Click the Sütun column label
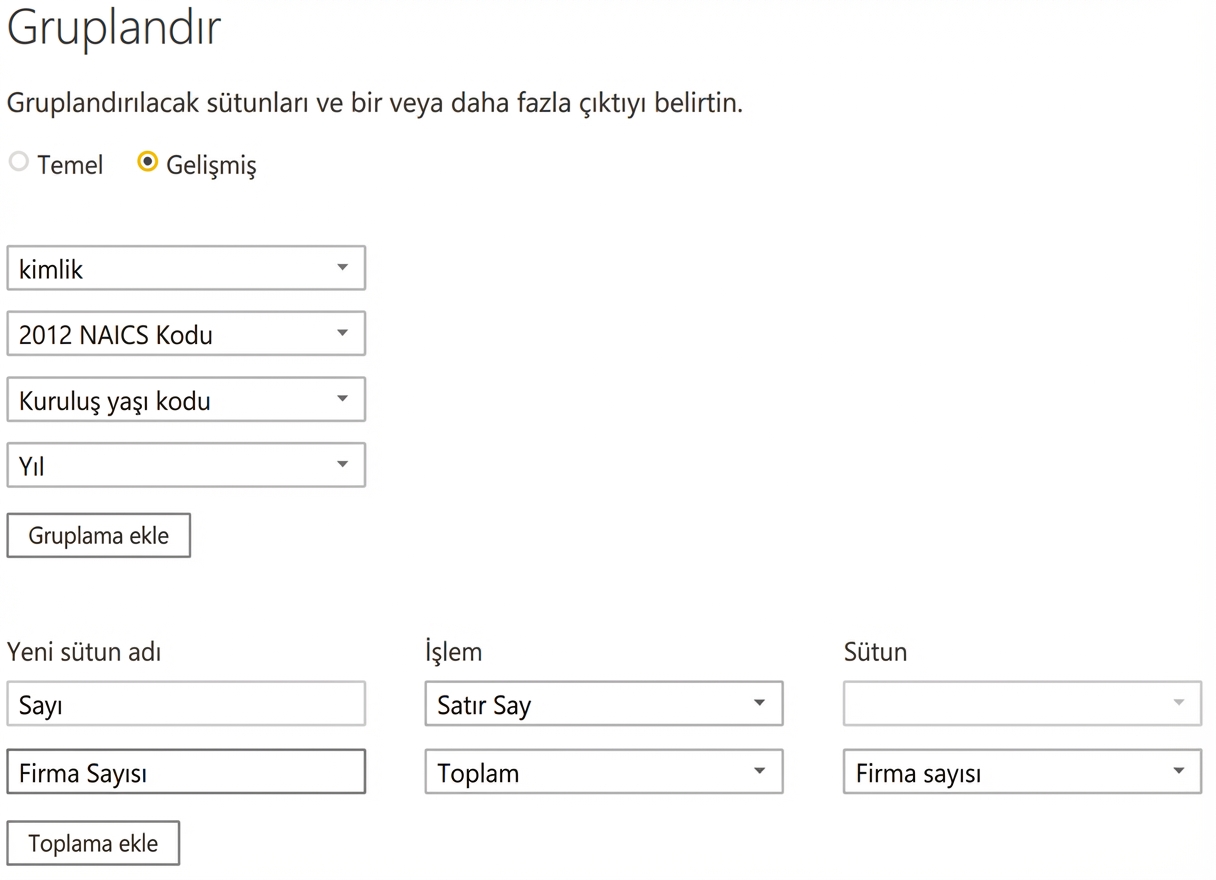 click(875, 652)
